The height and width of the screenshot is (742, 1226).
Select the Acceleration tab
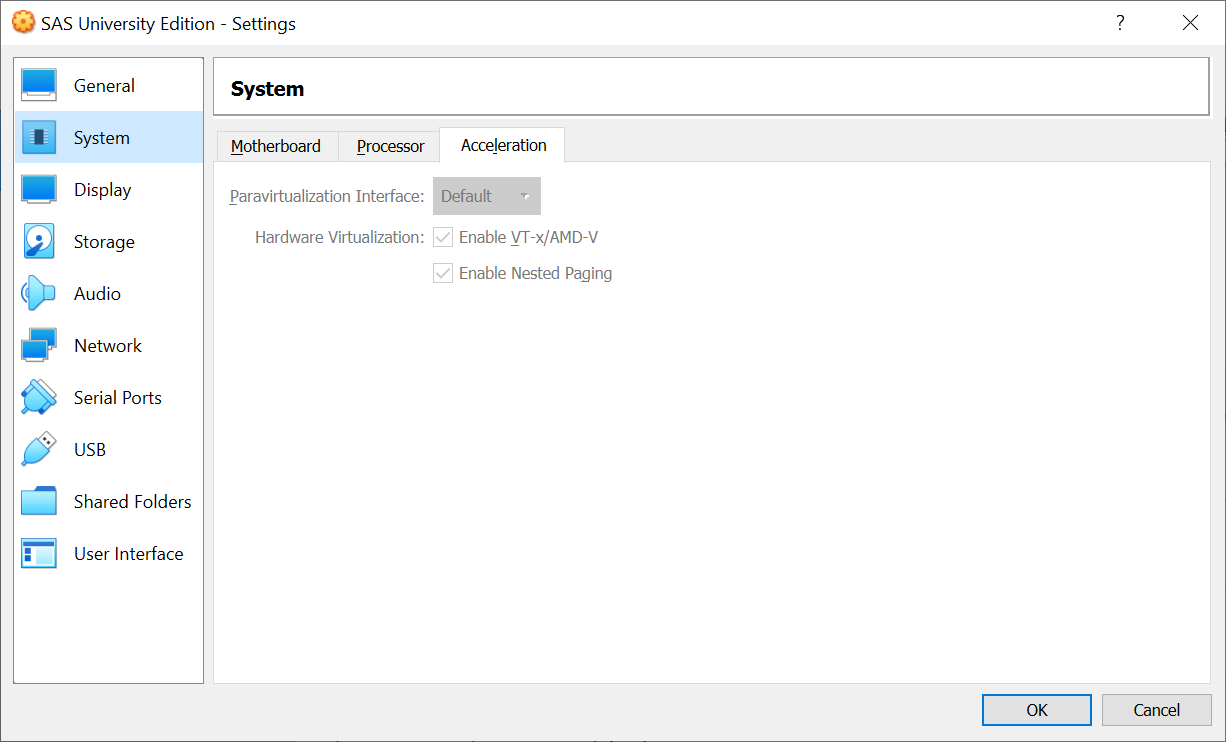click(503, 145)
